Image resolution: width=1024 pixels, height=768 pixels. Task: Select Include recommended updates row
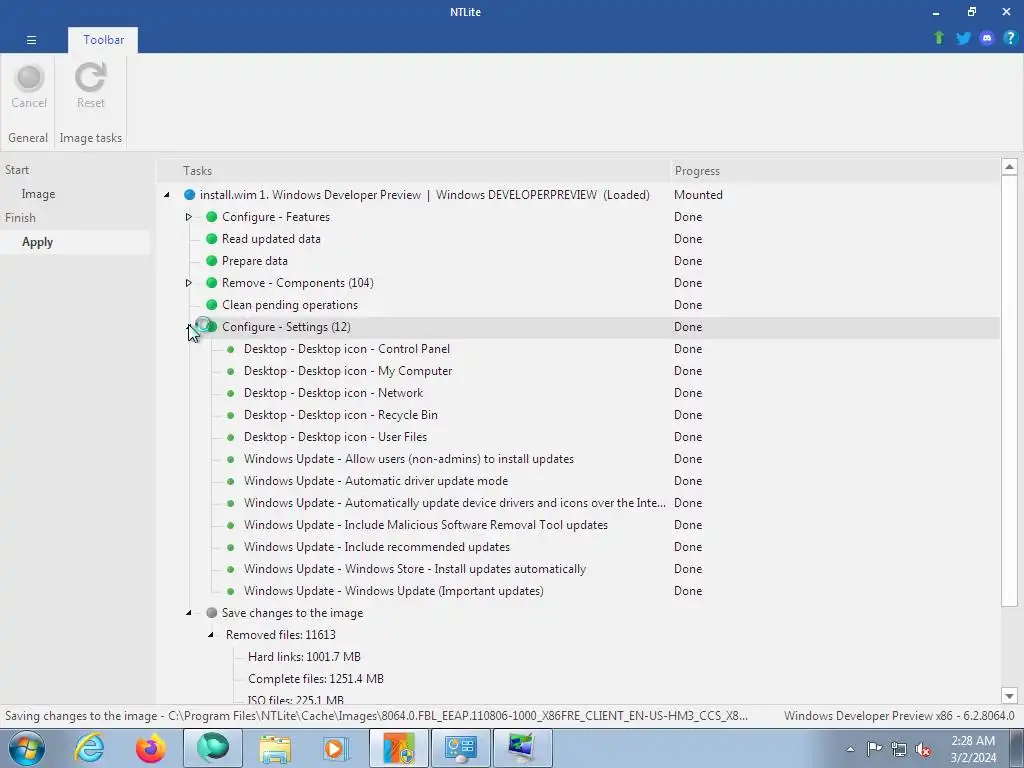click(x=376, y=547)
